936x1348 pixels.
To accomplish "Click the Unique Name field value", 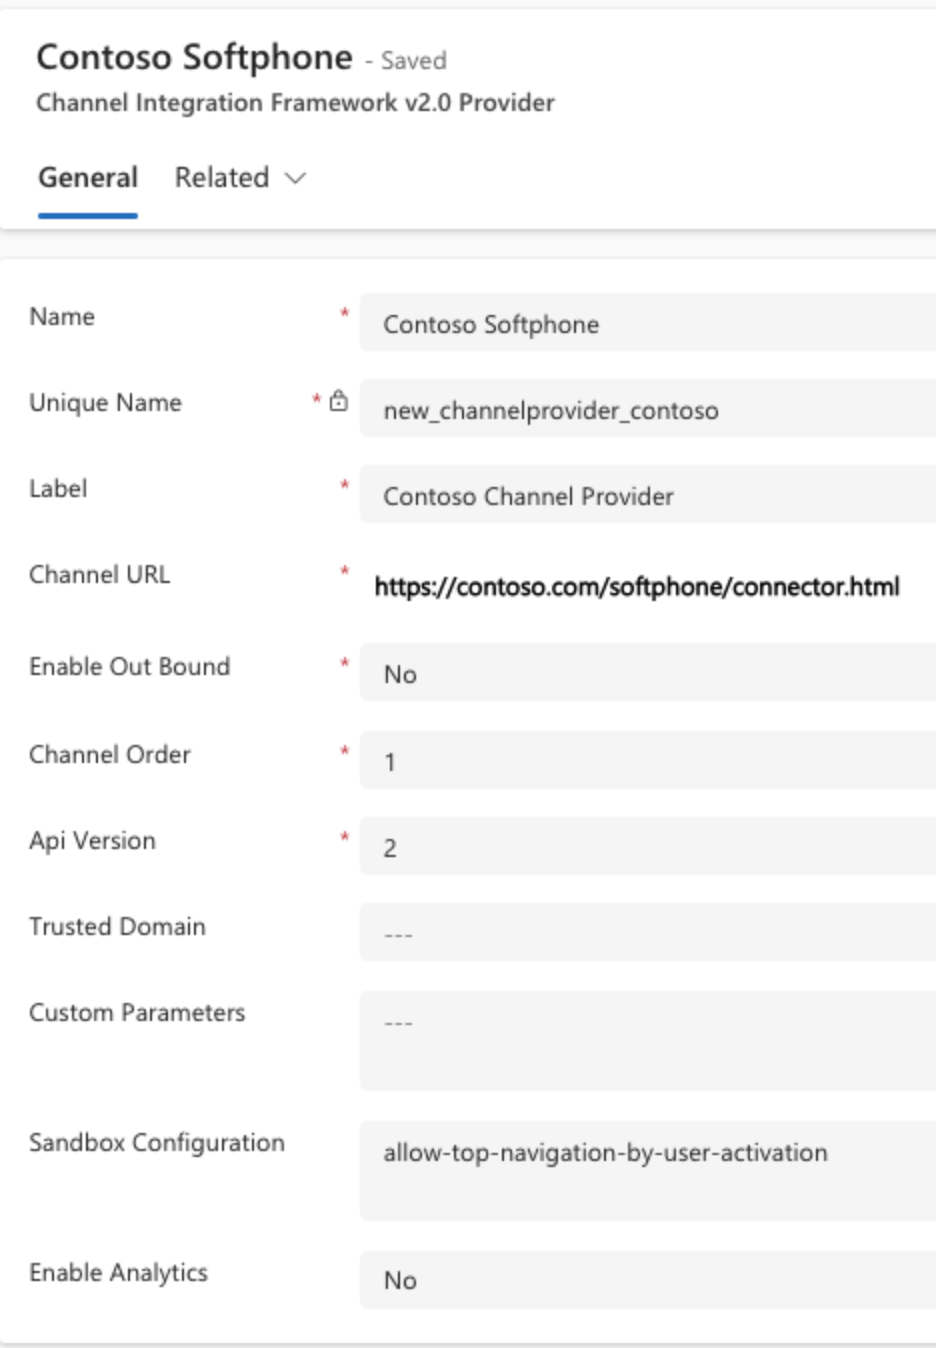I will (x=648, y=409).
